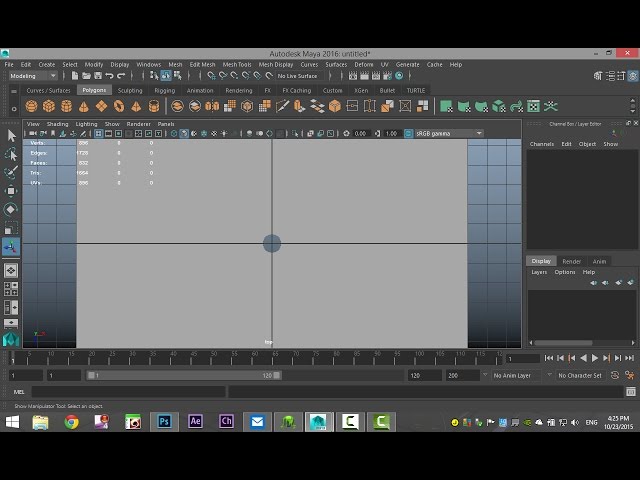Switch to the Rigging shelf tab

(x=164, y=90)
